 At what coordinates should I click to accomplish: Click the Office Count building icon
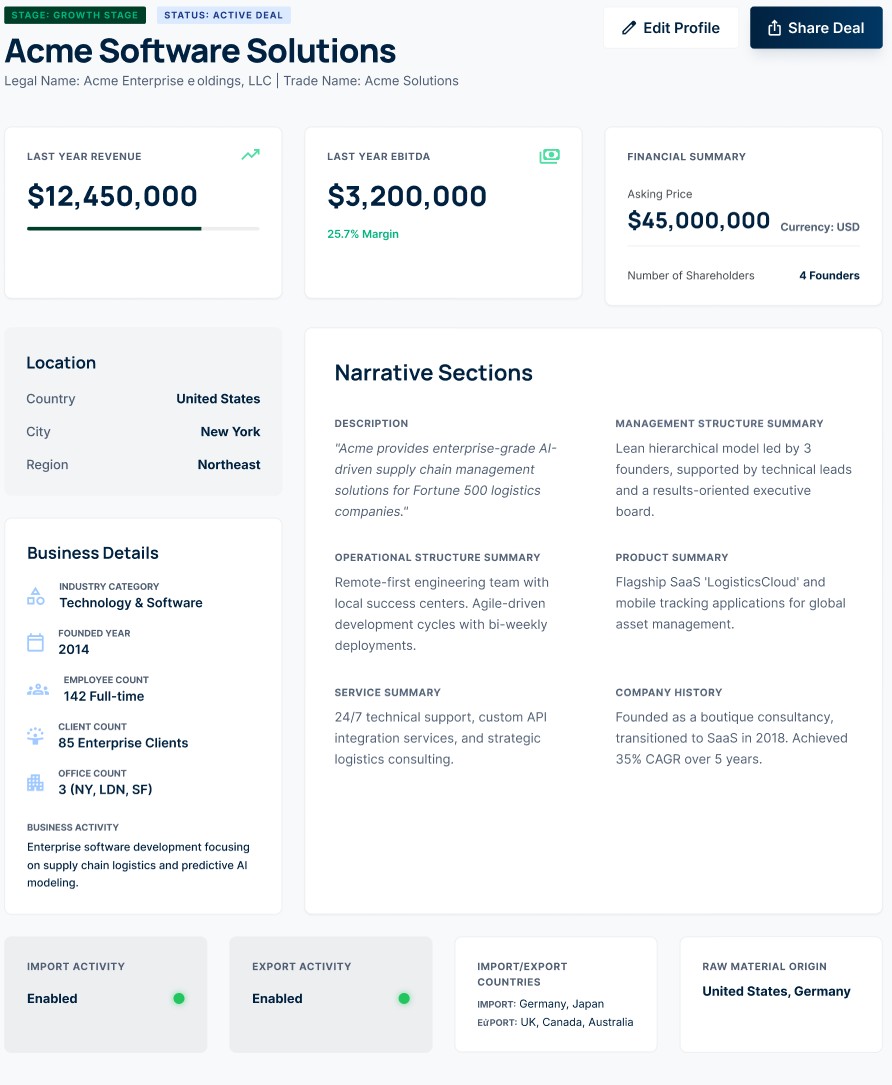(x=35, y=783)
